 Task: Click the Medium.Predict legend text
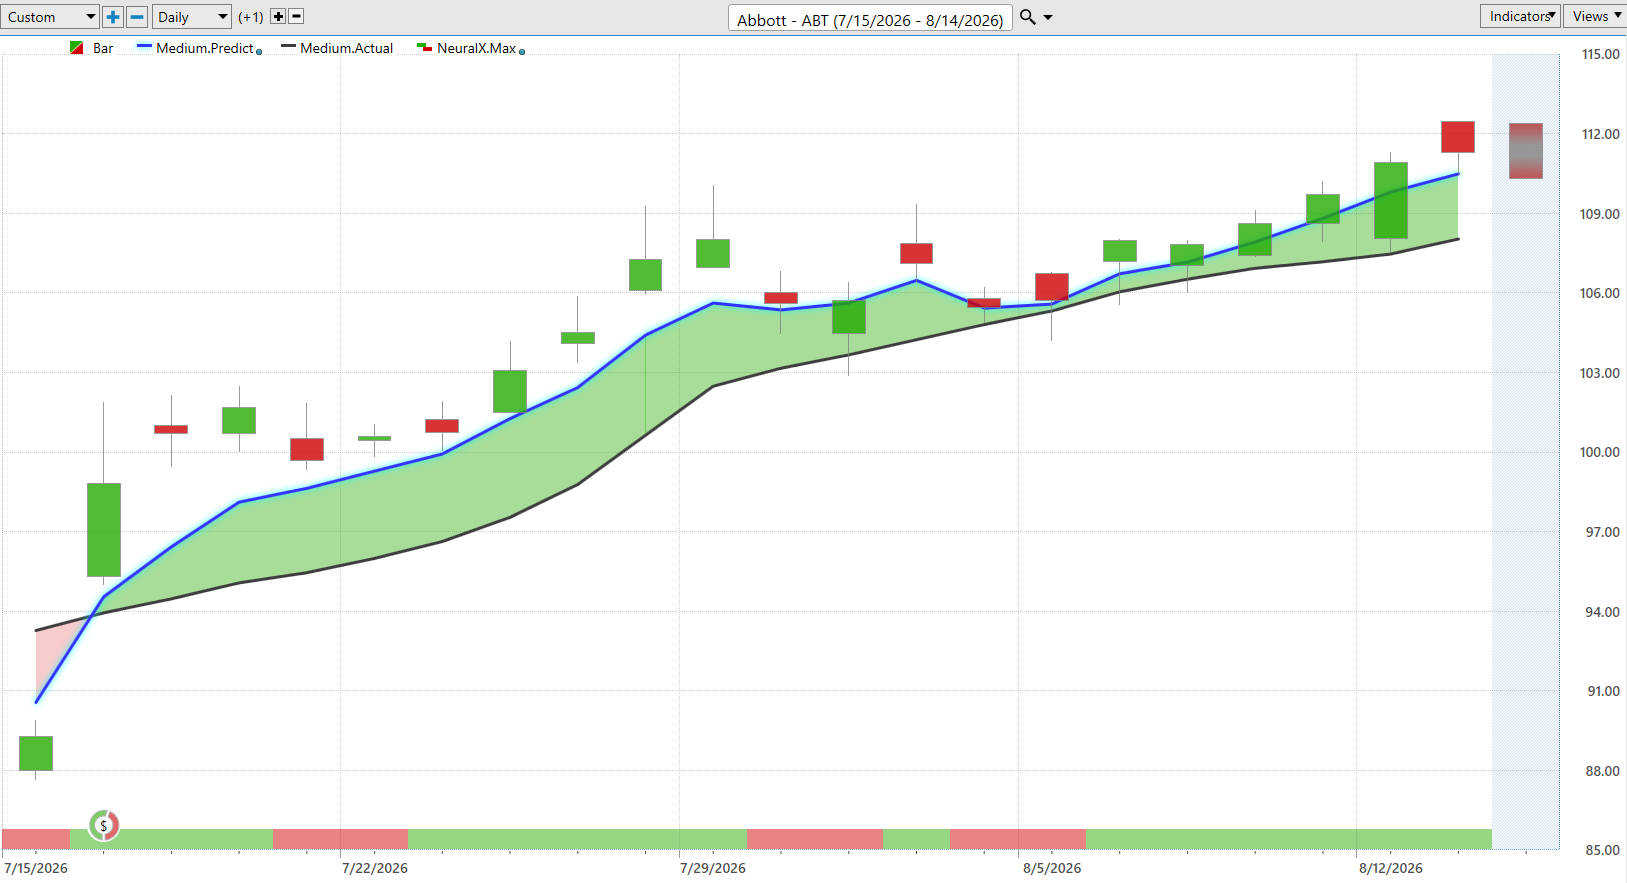(x=205, y=48)
